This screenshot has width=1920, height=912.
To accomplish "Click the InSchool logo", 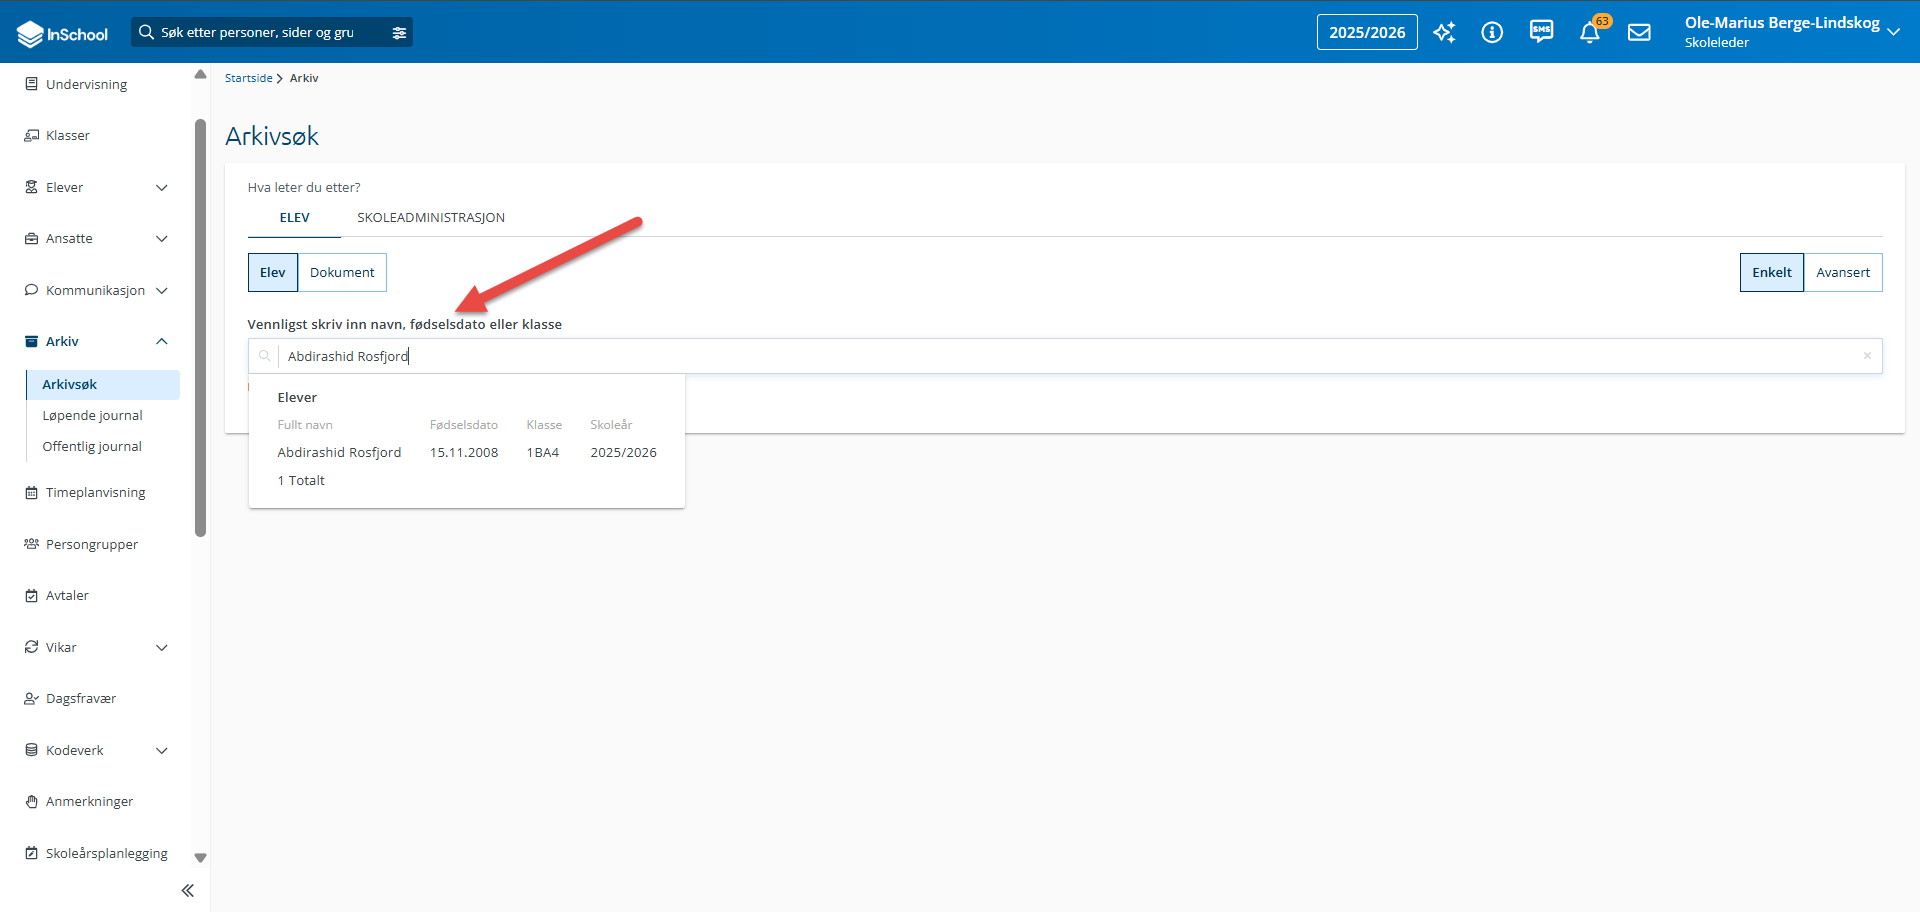I will coord(62,33).
